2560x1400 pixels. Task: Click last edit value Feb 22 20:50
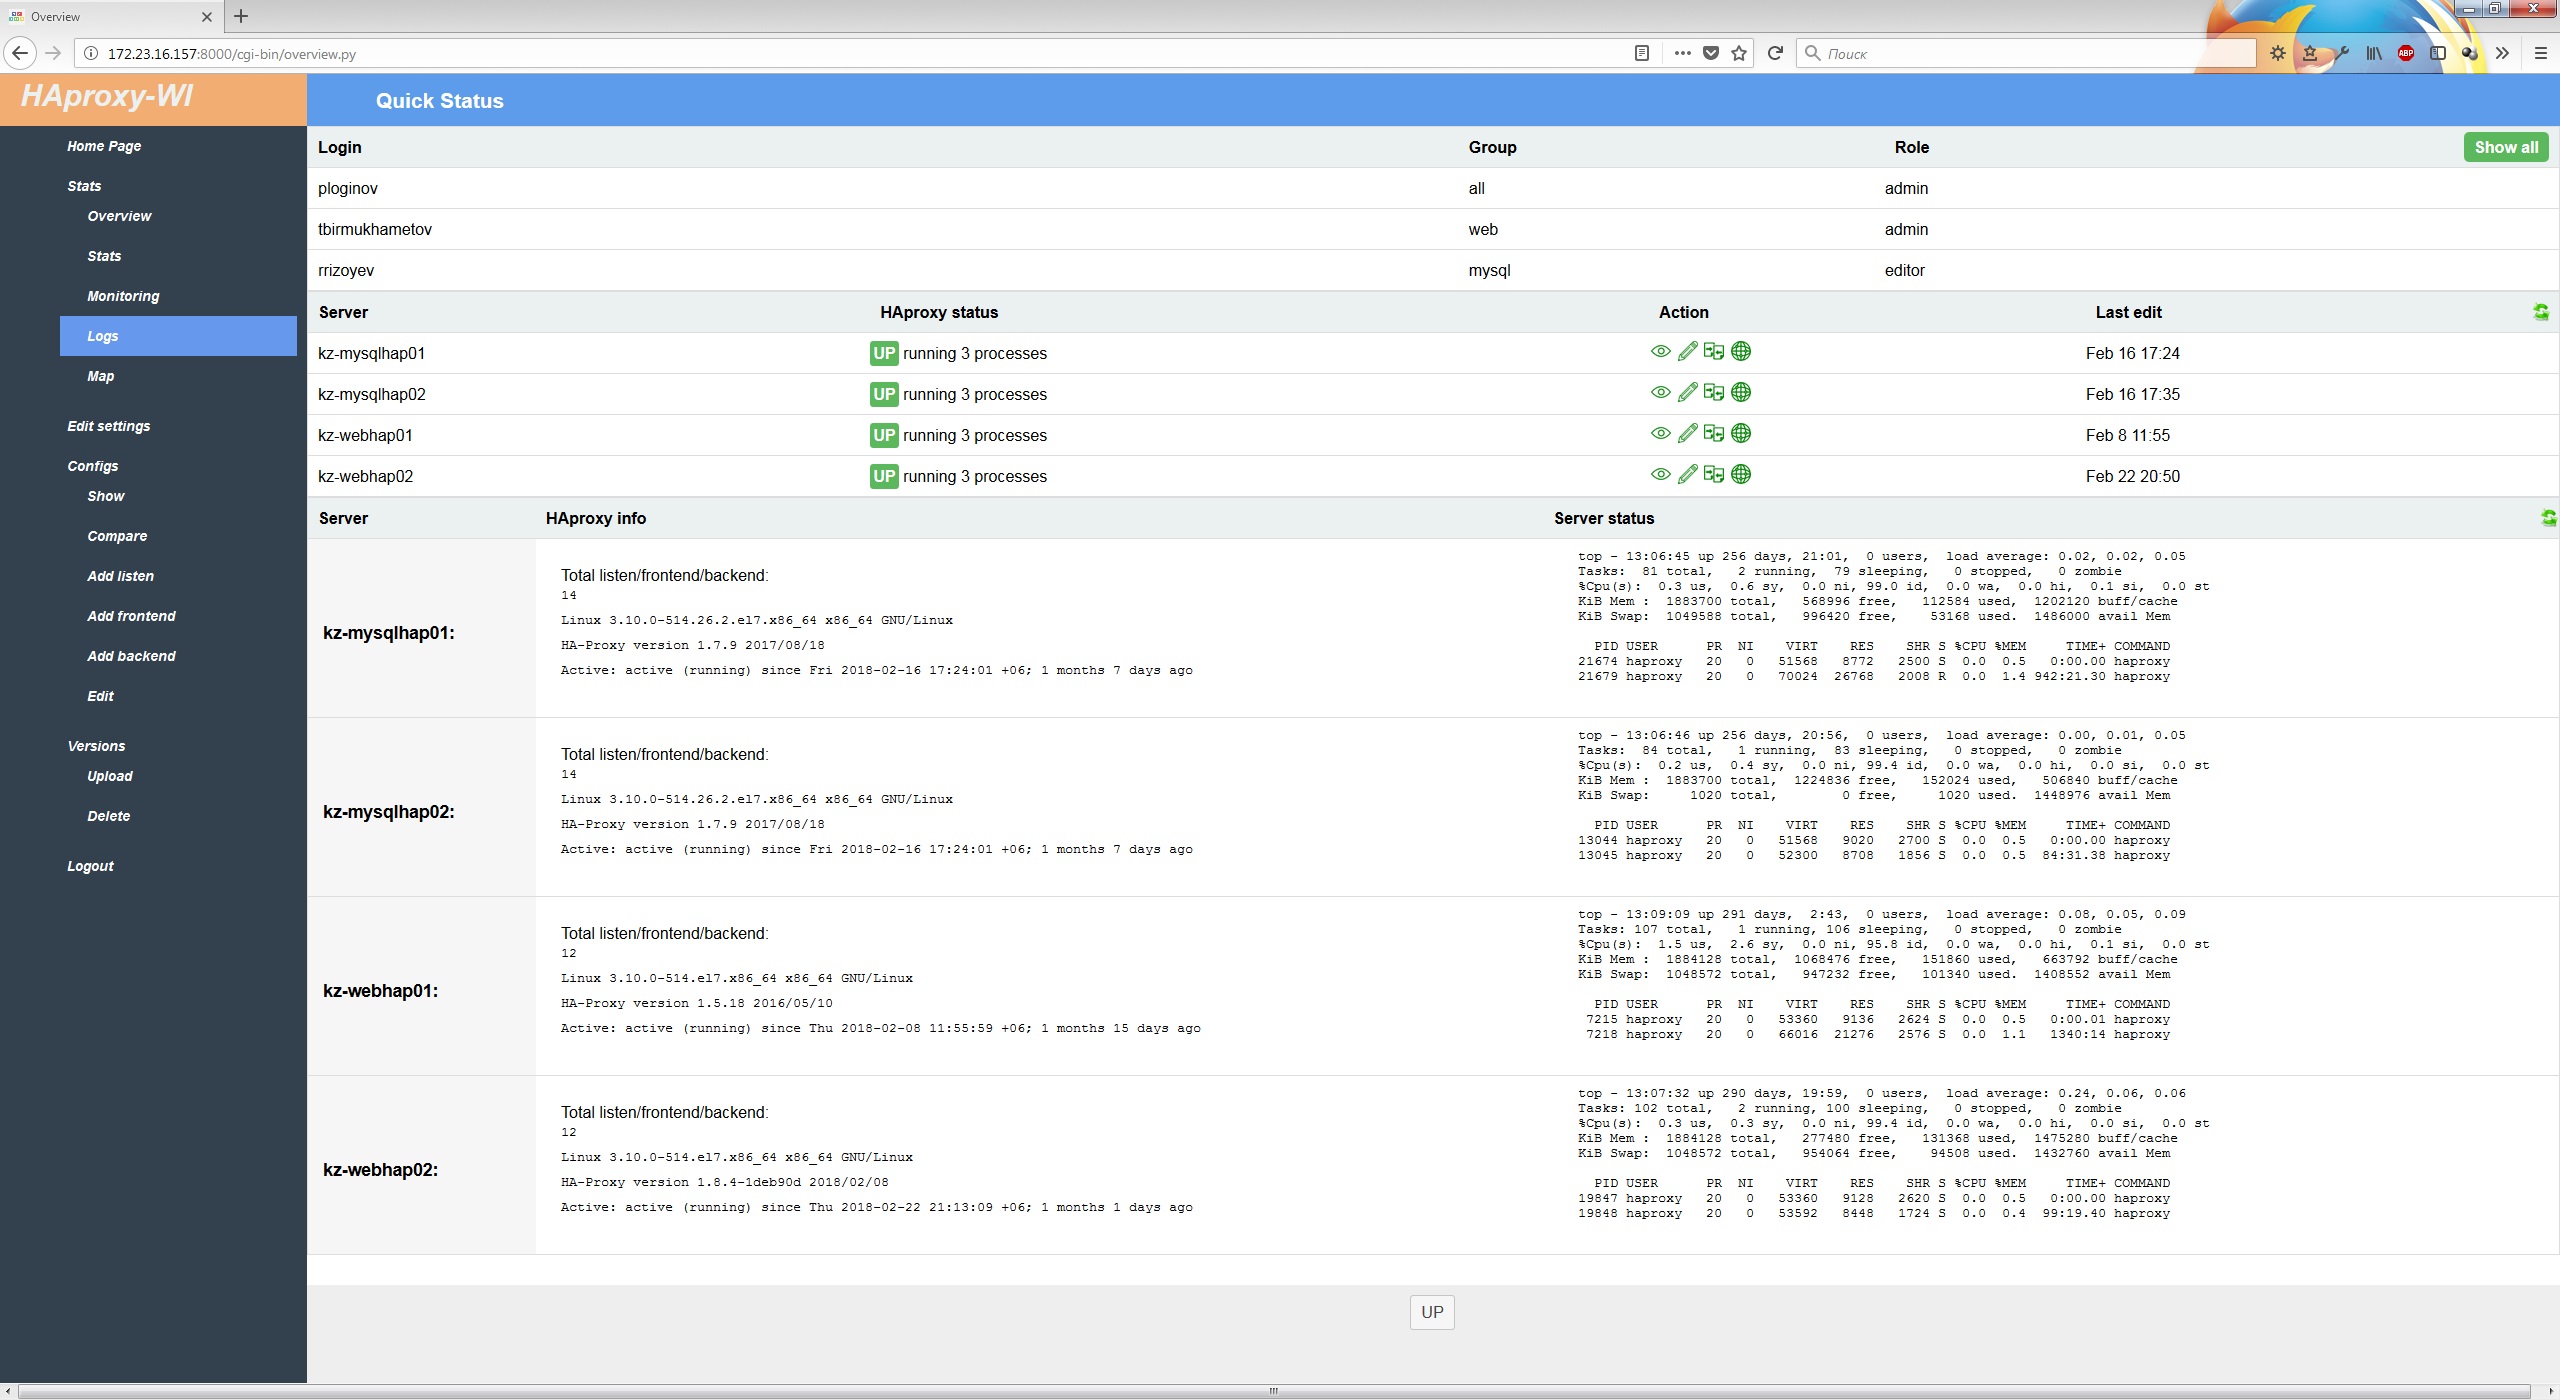pyautogui.click(x=2132, y=476)
